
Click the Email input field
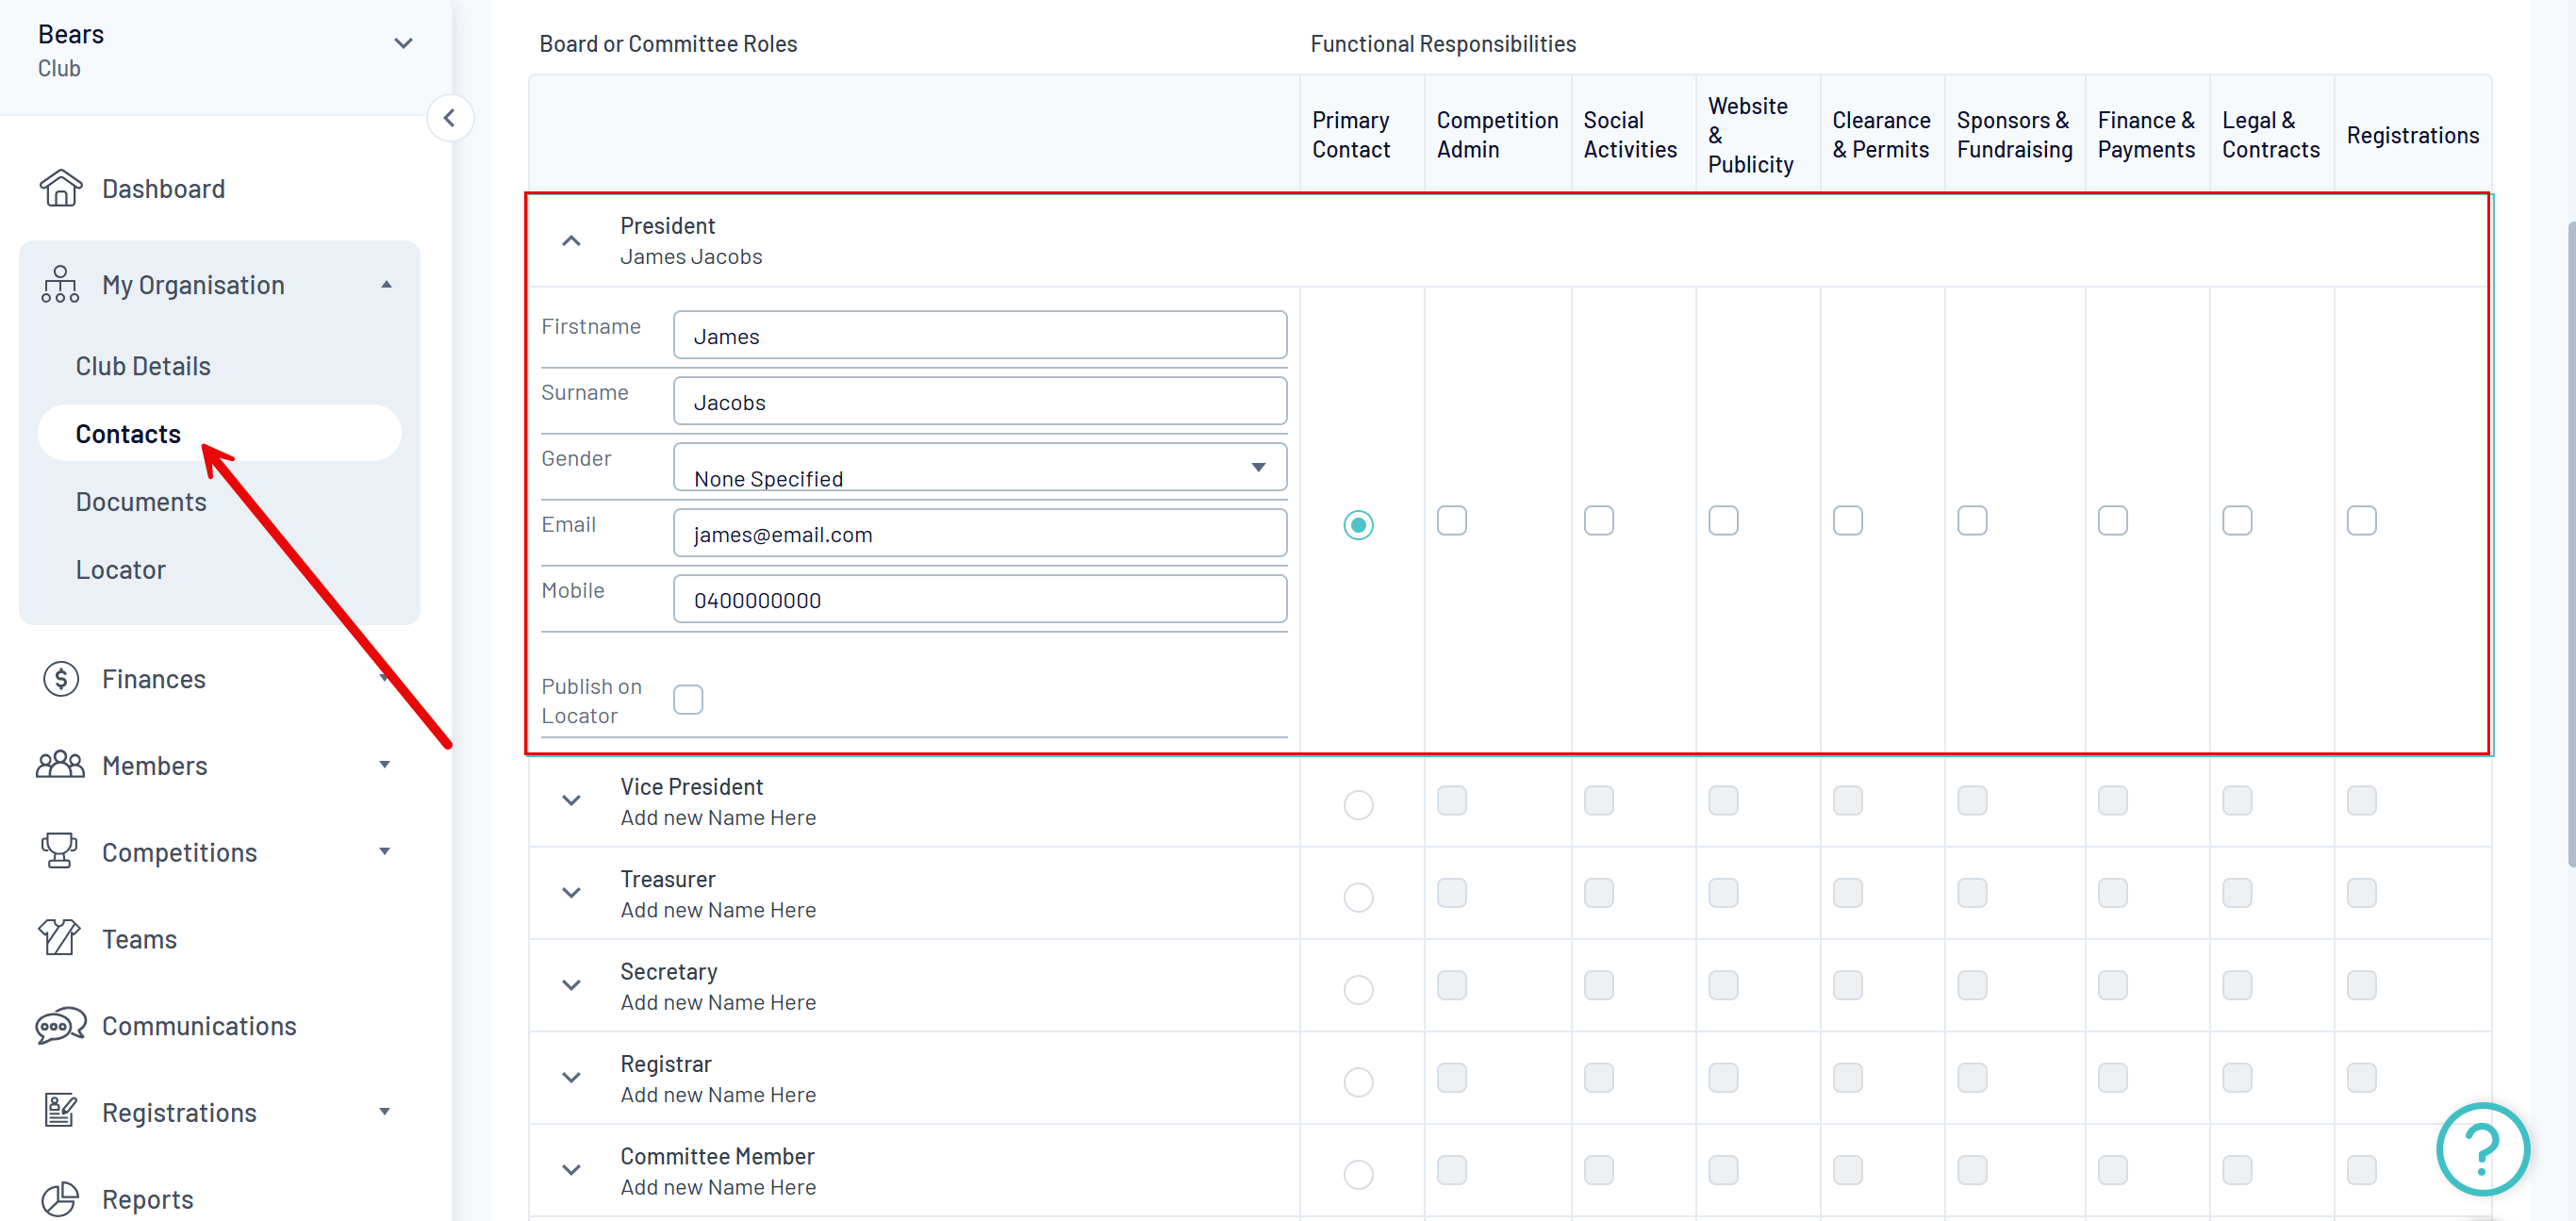tap(979, 534)
